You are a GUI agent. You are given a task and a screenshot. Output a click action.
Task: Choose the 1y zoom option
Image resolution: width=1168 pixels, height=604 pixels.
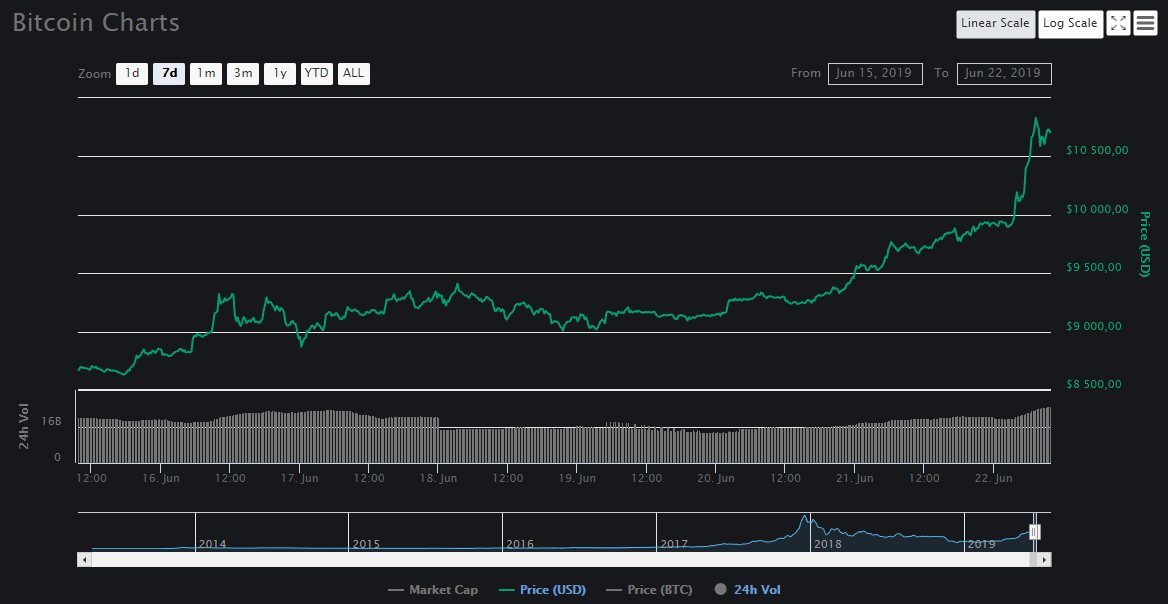pyautogui.click(x=280, y=73)
